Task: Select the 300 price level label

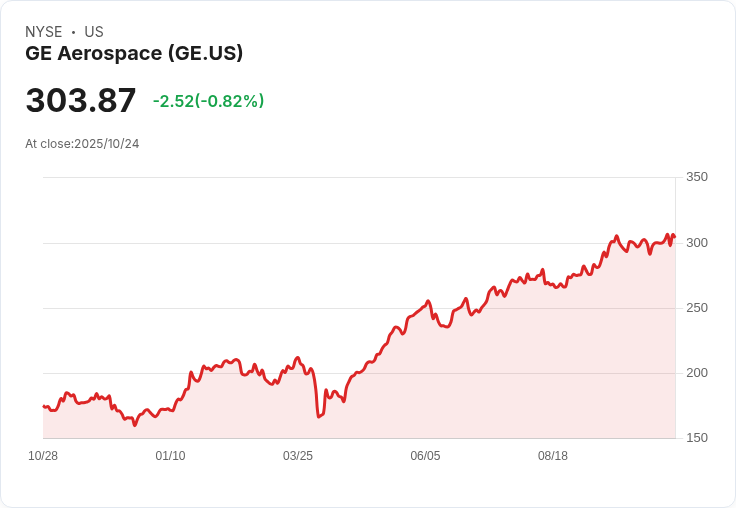Action: 696,243
